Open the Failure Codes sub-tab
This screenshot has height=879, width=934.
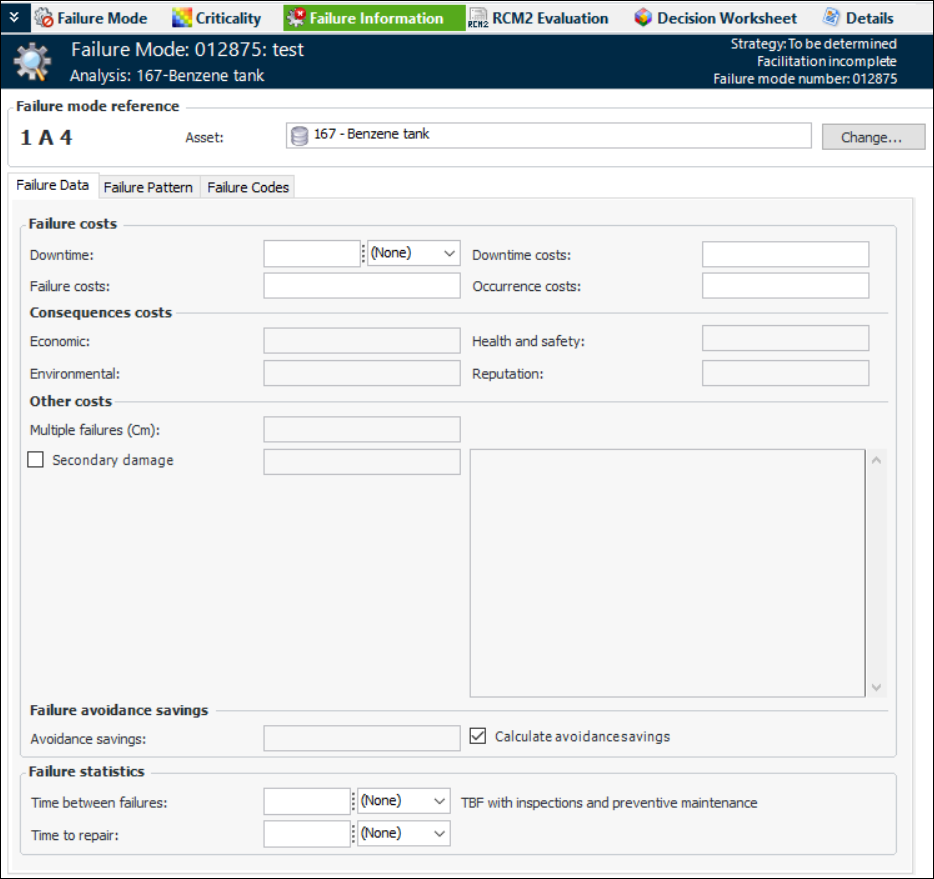click(x=248, y=187)
